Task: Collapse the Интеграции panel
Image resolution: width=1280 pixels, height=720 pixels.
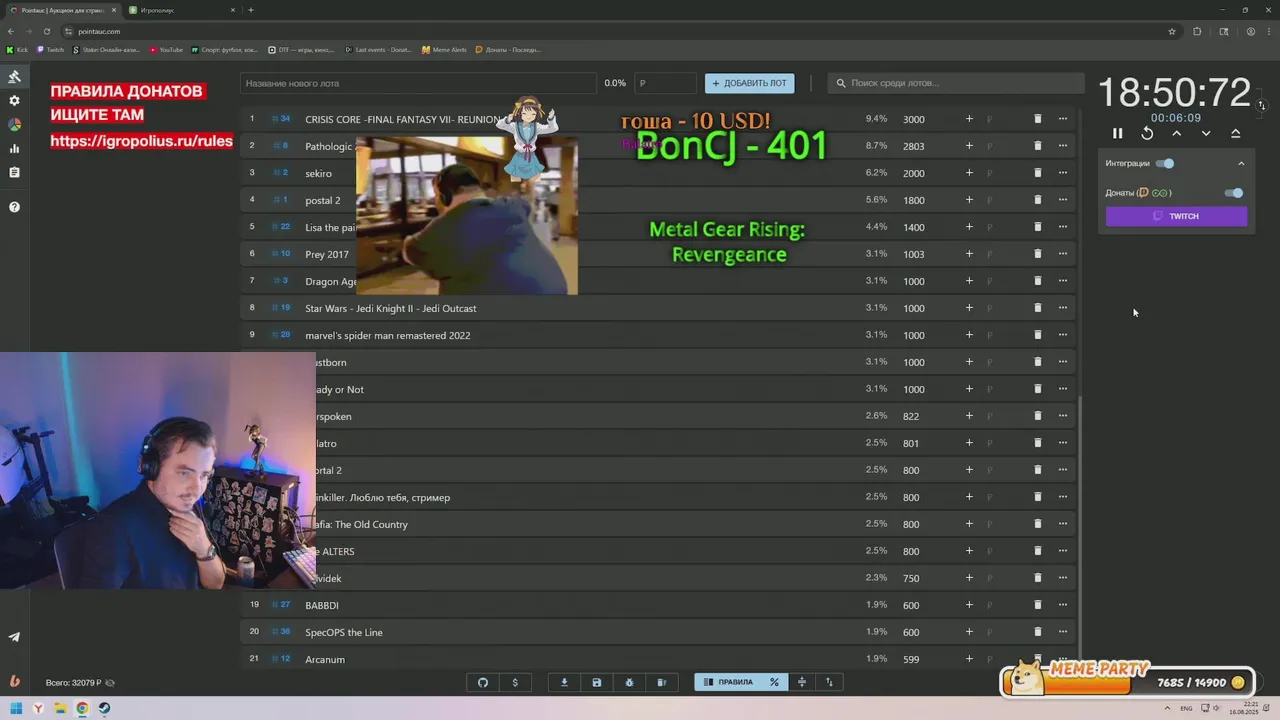Action: [1241, 164]
